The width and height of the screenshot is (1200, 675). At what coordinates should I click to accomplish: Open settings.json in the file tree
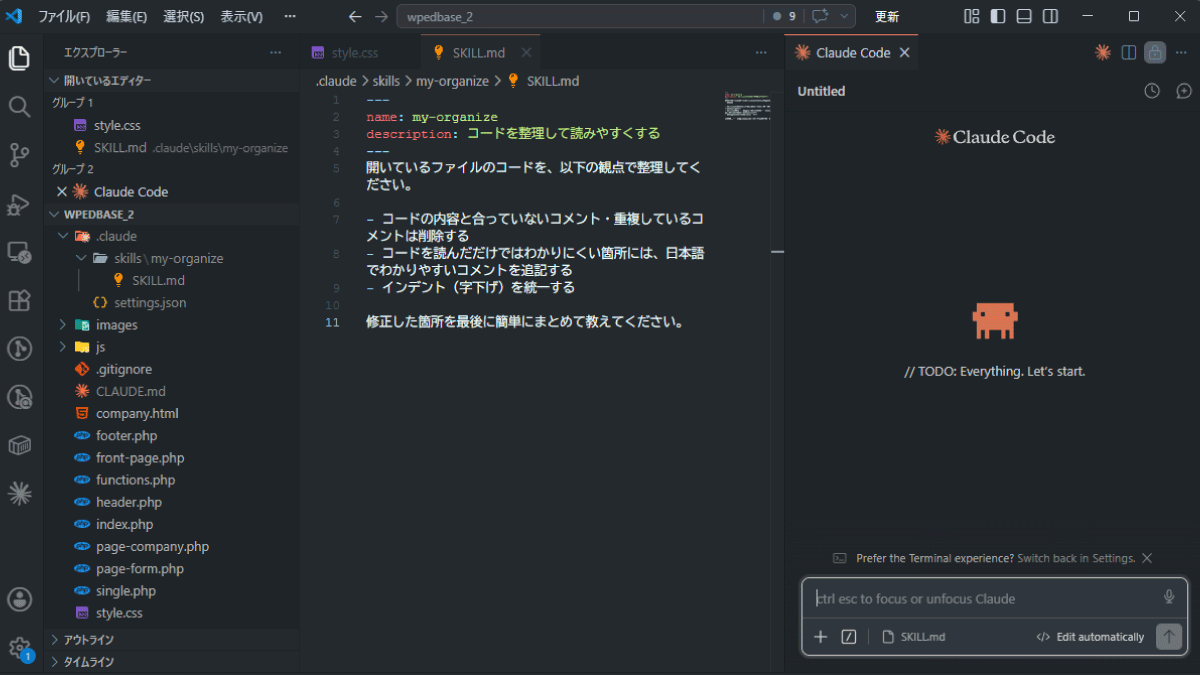pos(150,303)
